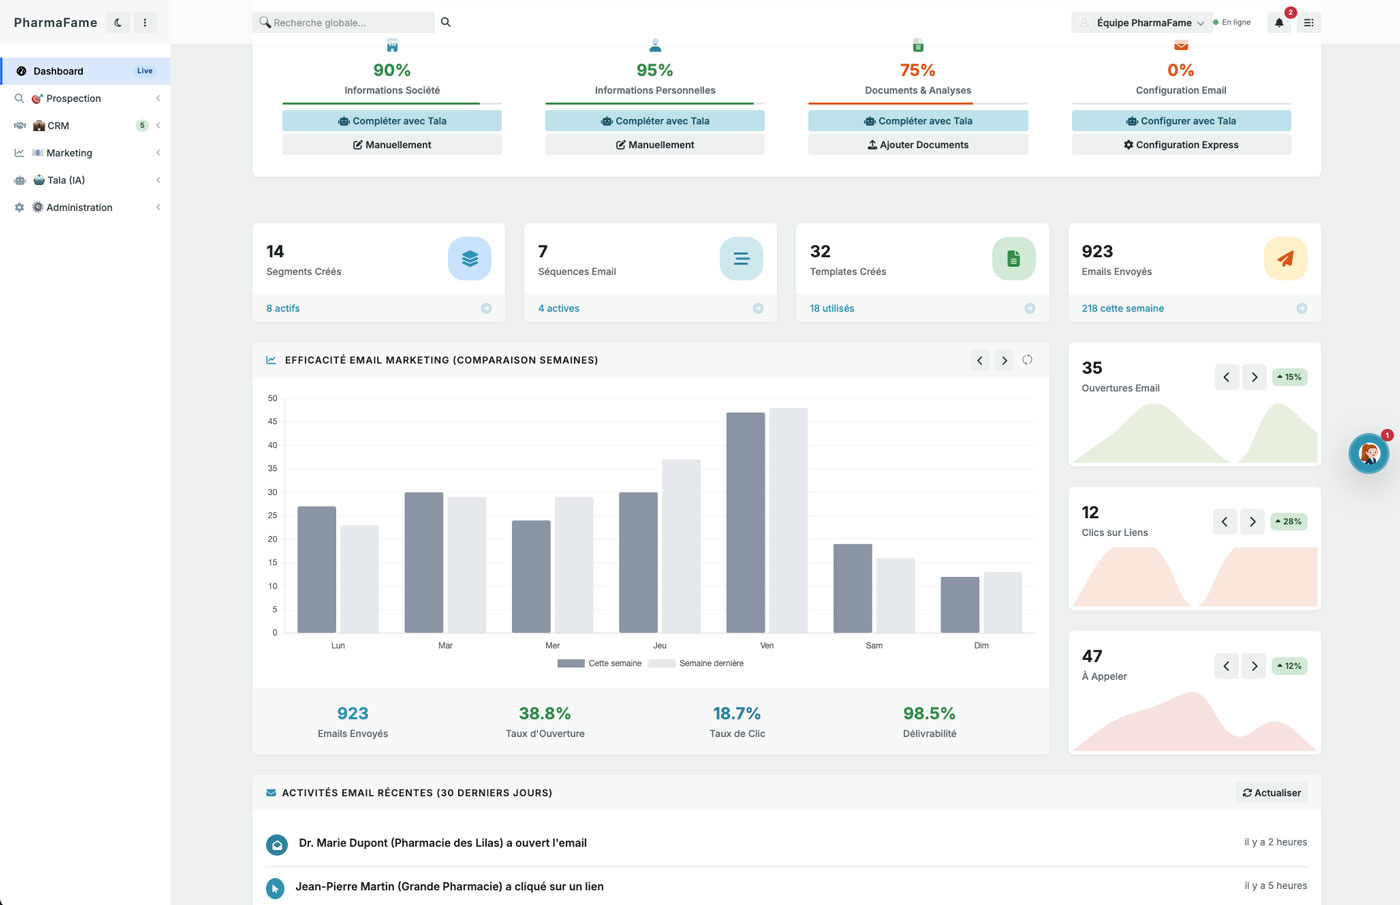Open the Équipe PharmaFame dropdown

pyautogui.click(x=1142, y=22)
